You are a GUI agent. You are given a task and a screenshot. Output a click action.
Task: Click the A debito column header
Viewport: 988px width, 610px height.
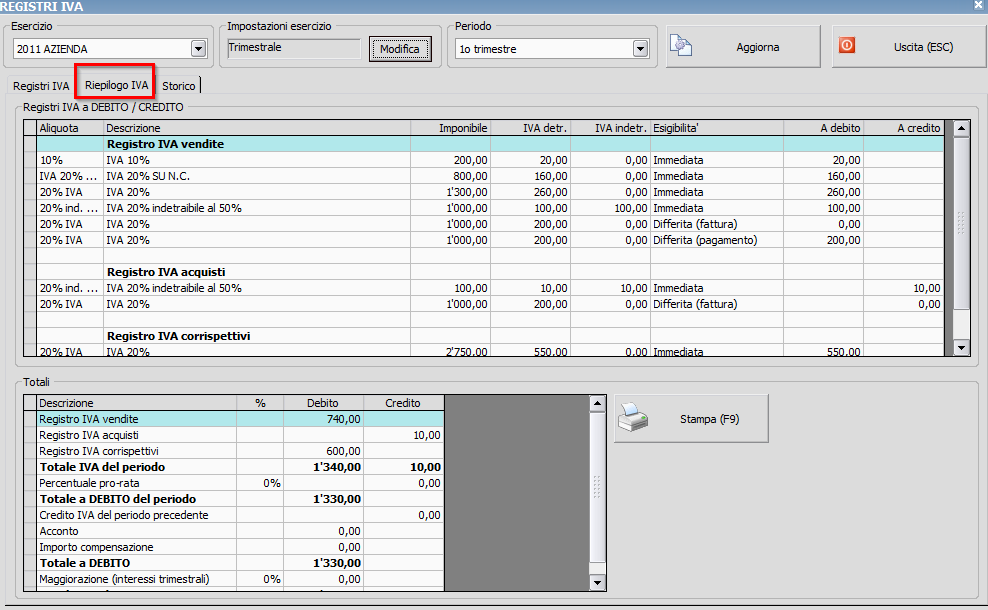(823, 128)
